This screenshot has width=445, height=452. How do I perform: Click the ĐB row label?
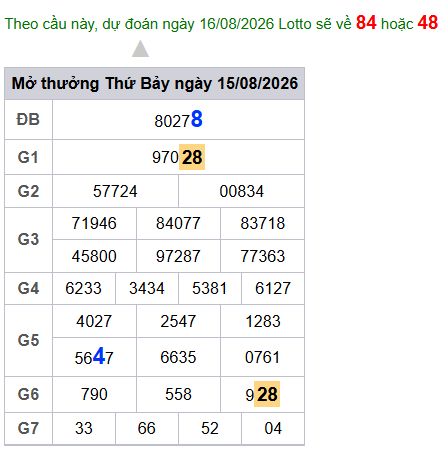coord(28,119)
